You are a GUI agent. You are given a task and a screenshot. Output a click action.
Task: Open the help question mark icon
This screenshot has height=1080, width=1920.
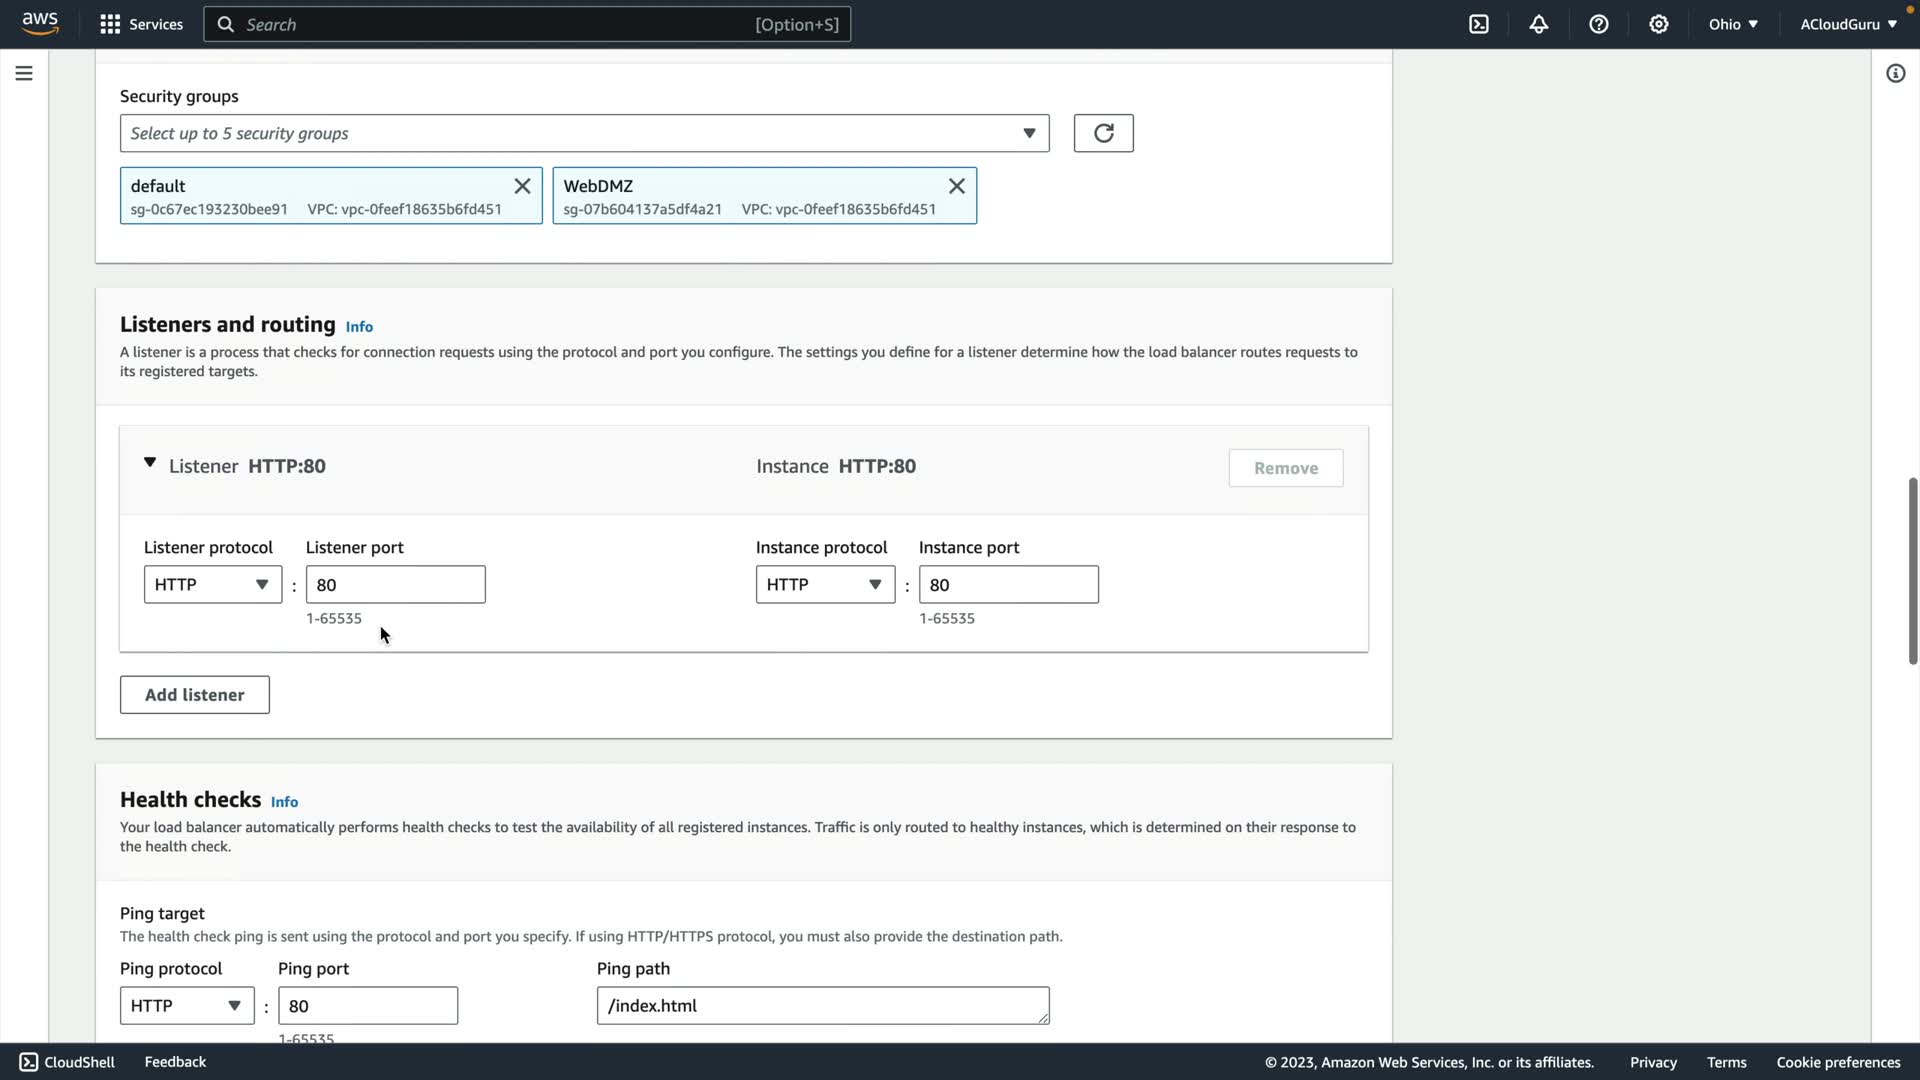1599,24
